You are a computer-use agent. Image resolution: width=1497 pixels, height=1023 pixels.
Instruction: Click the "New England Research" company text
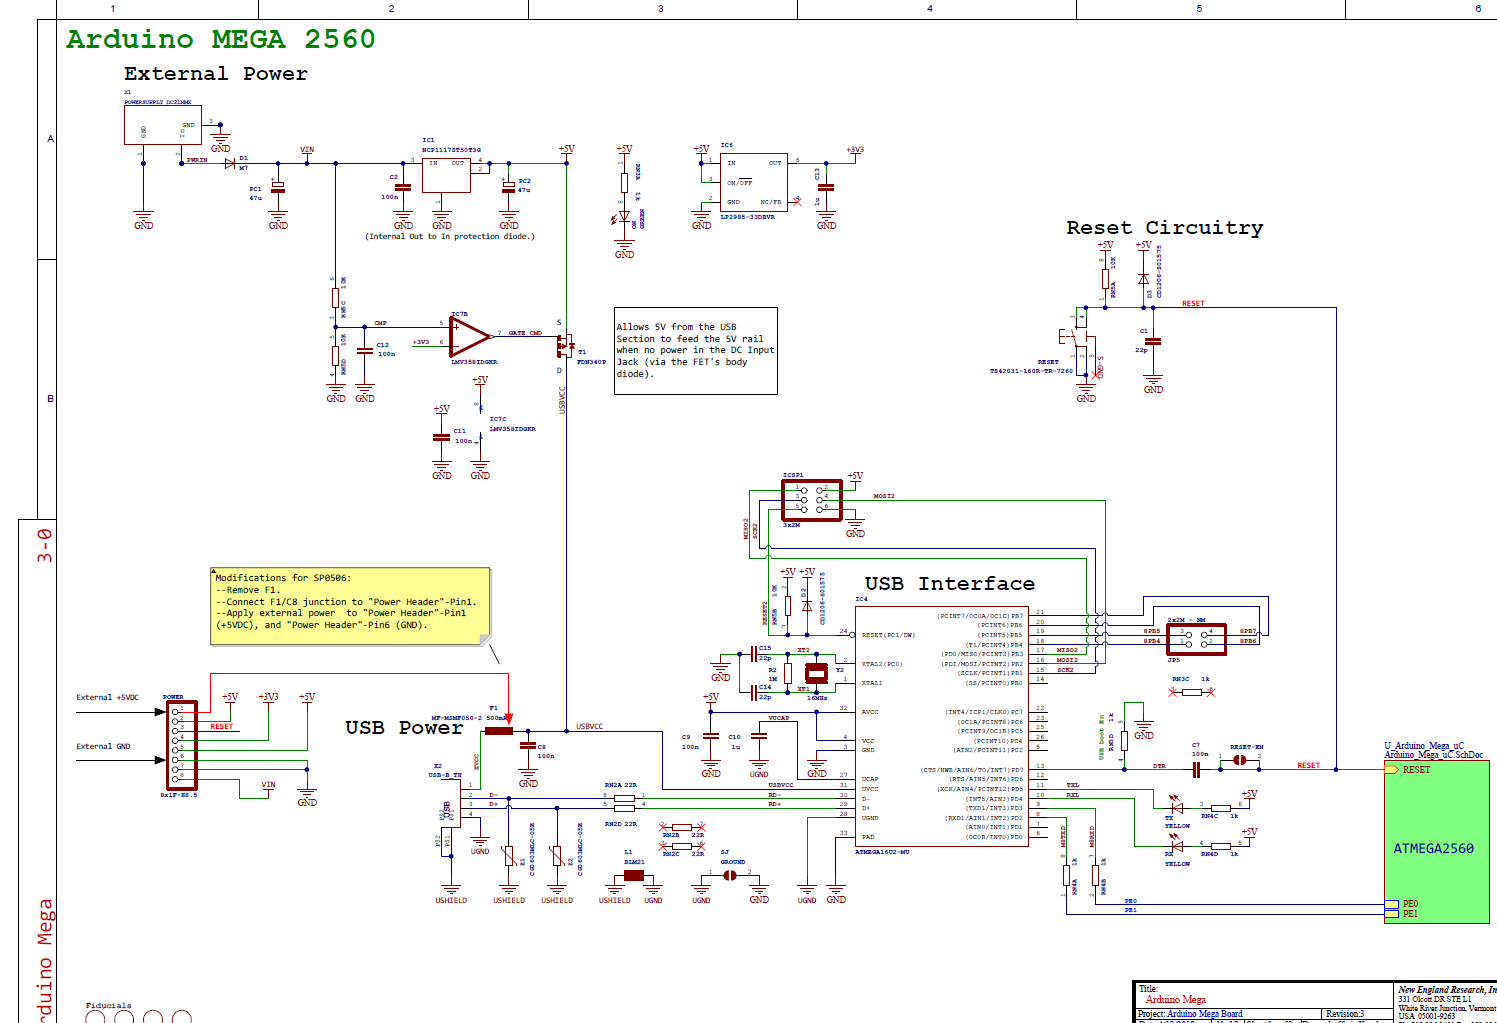[1447, 990]
